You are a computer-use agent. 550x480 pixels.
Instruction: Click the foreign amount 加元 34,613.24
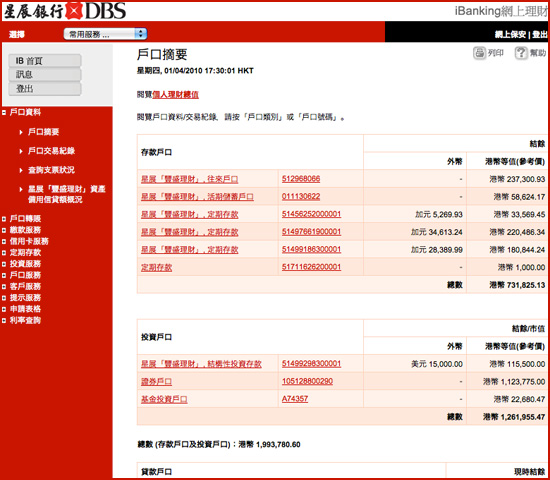coord(437,232)
